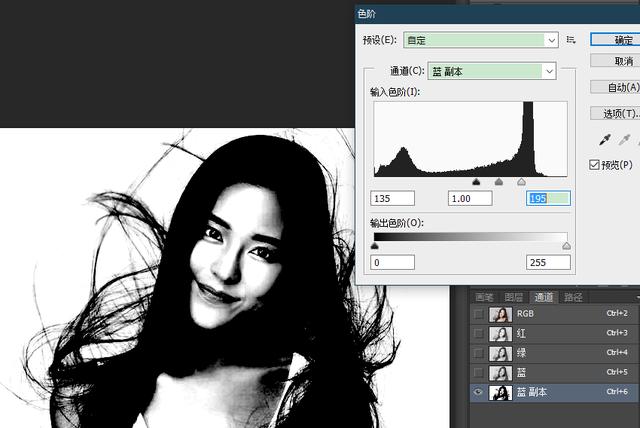The width and height of the screenshot is (640, 428).
Task: Hide the 蓝 副本 channel eye icon
Action: coord(478,393)
